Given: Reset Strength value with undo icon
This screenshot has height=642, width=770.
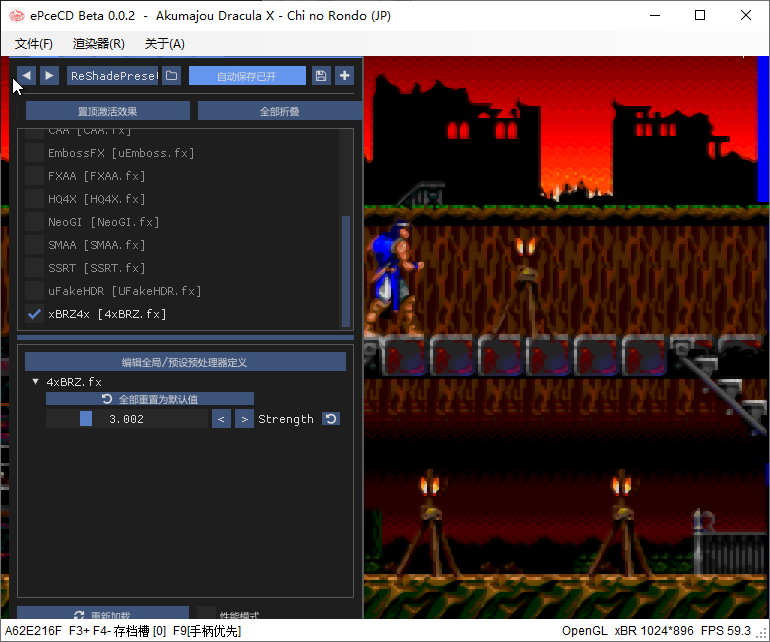Looking at the screenshot, I should click(331, 419).
